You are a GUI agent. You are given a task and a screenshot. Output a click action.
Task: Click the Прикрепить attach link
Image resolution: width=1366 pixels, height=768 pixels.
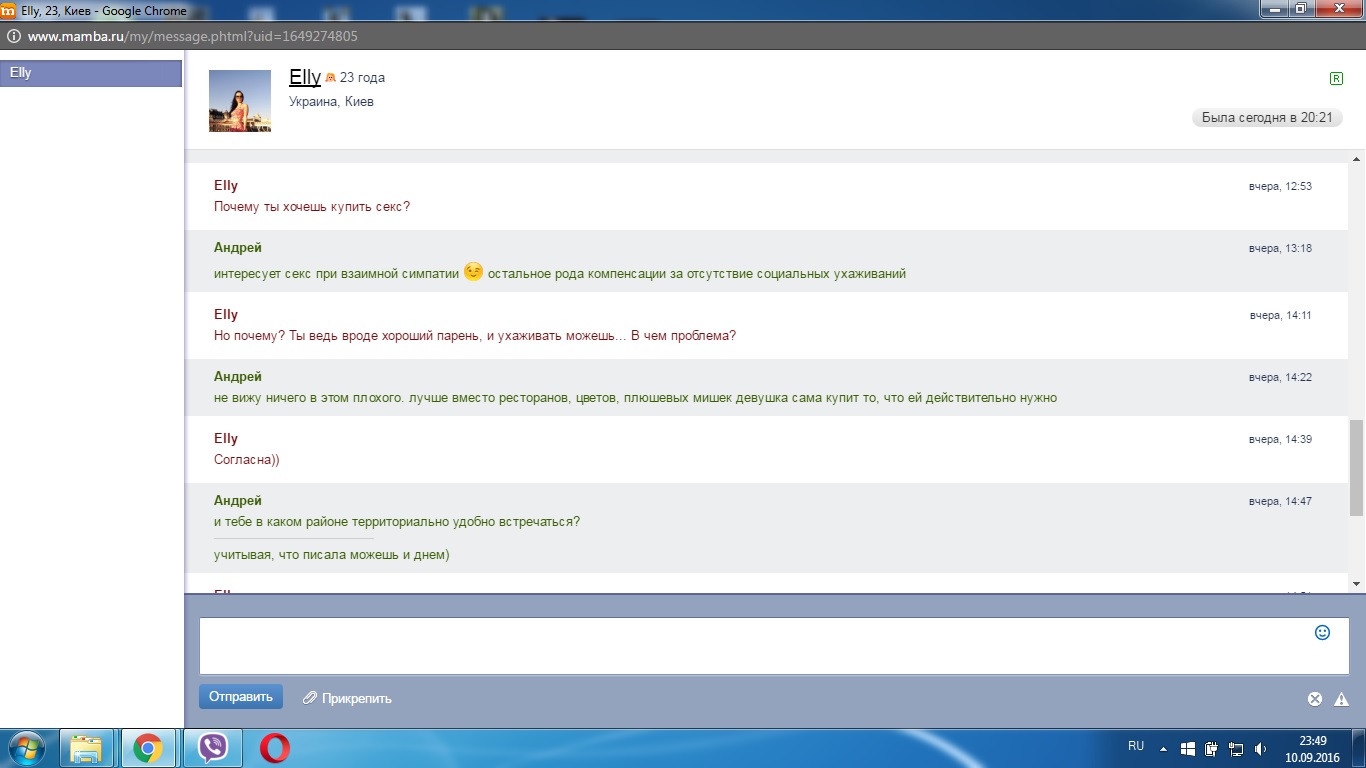(x=357, y=699)
